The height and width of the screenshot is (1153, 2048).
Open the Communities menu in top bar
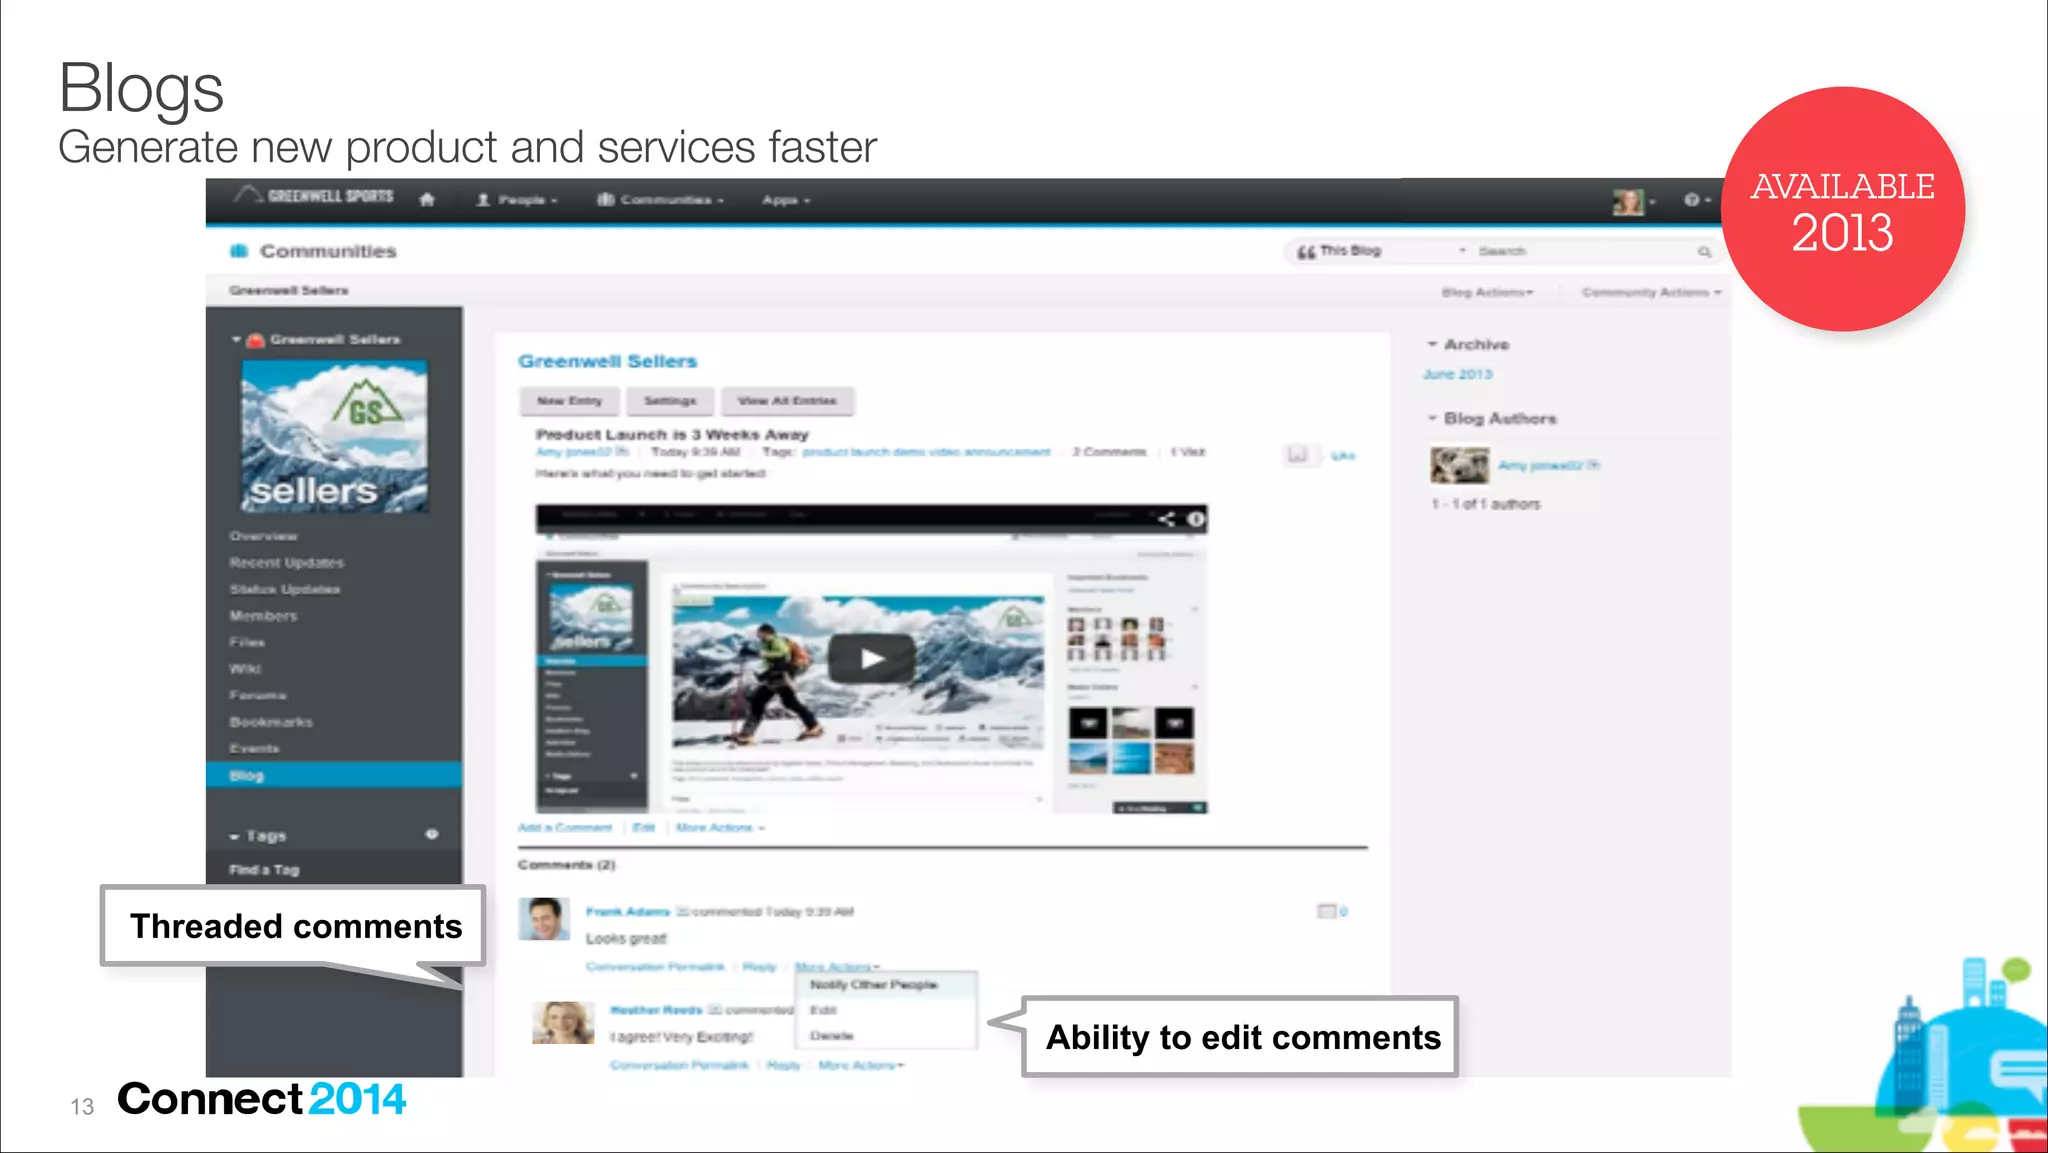pyautogui.click(x=660, y=200)
